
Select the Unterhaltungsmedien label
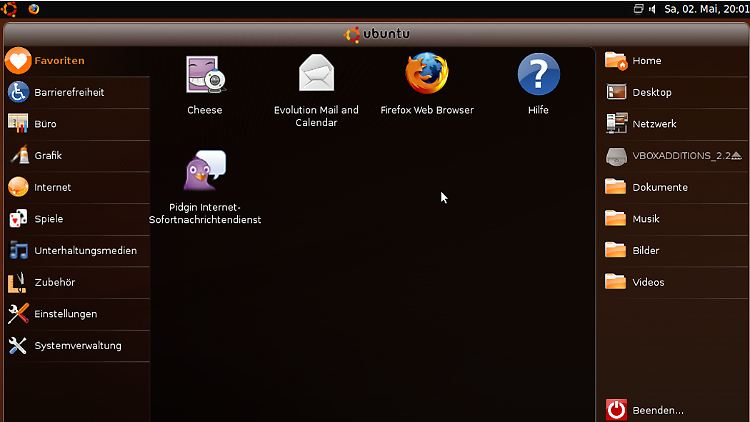tap(86, 250)
